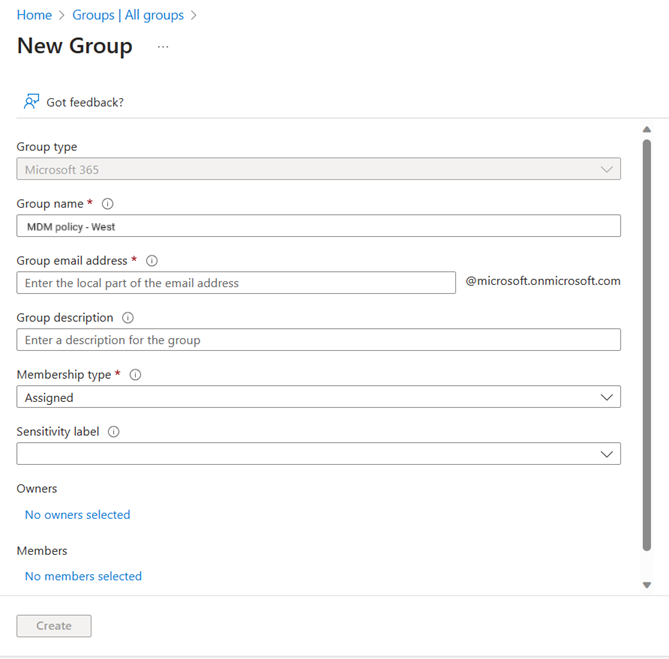
Task: Click the Group email address info icon
Action: point(152,261)
